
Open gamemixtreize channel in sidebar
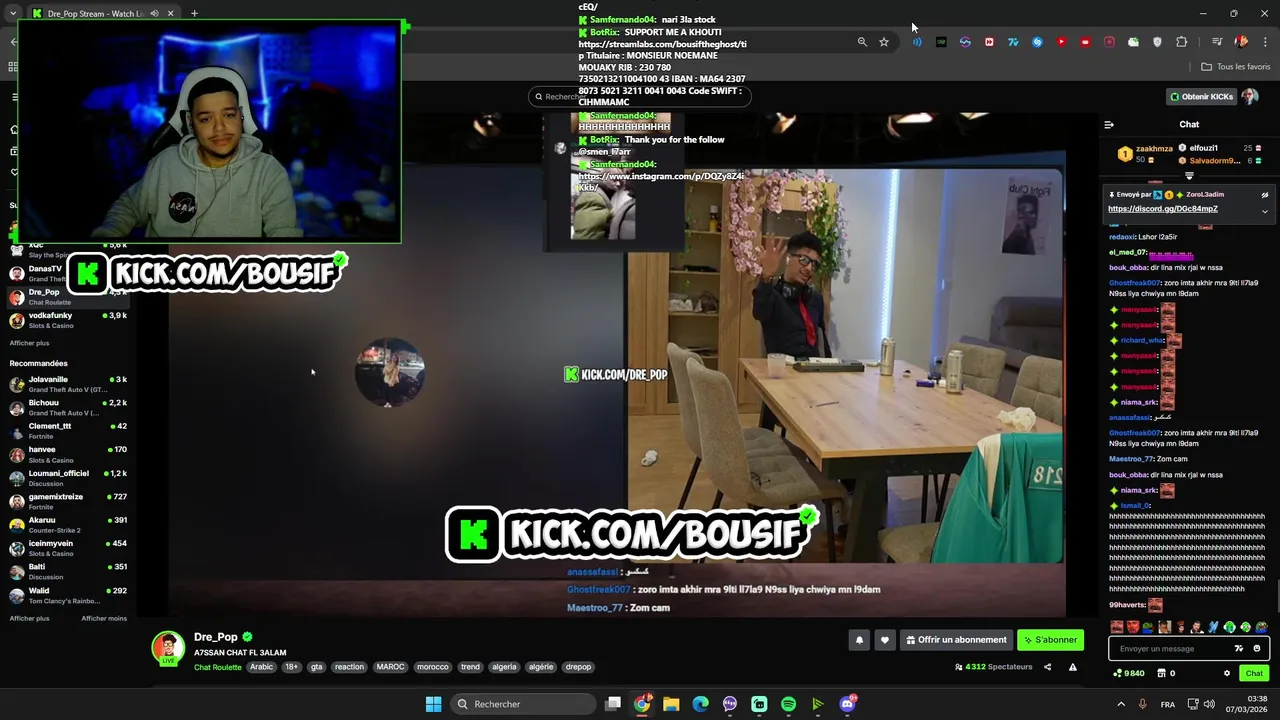[x=68, y=501]
